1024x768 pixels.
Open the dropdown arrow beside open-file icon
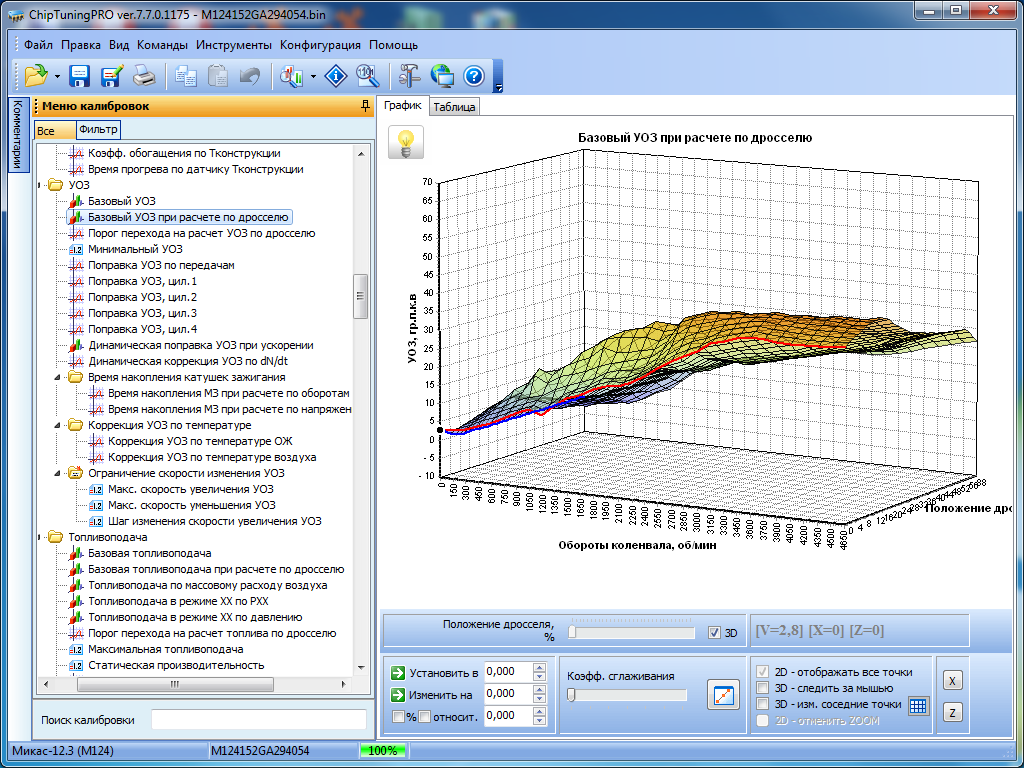57,76
